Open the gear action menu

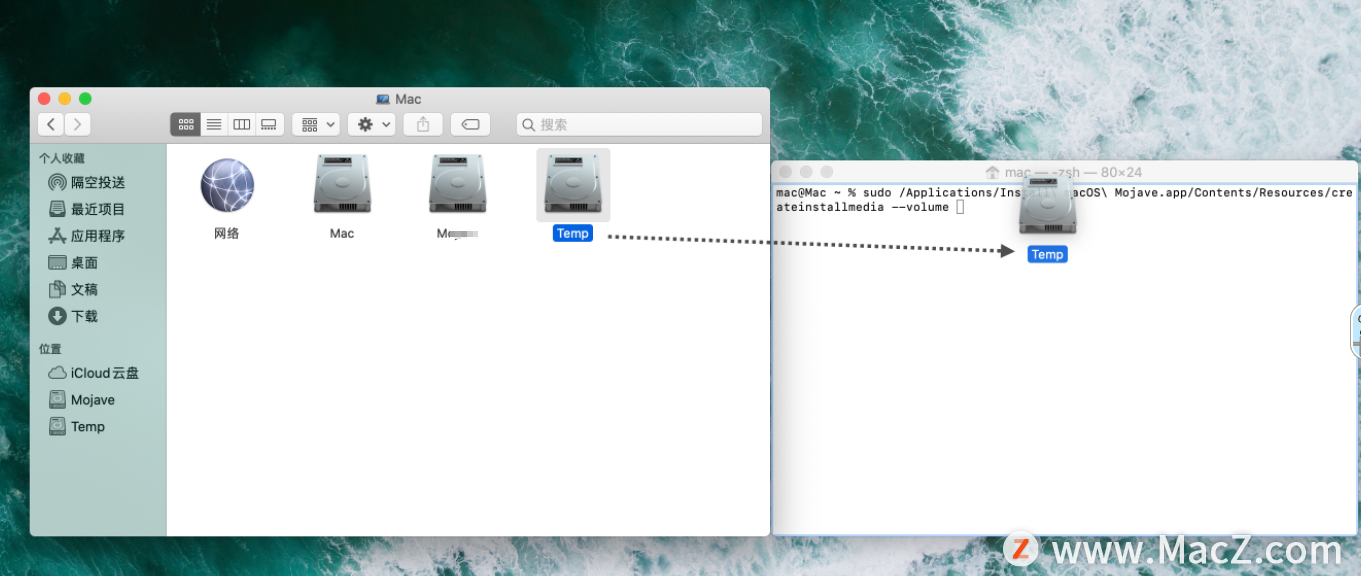tap(371, 124)
